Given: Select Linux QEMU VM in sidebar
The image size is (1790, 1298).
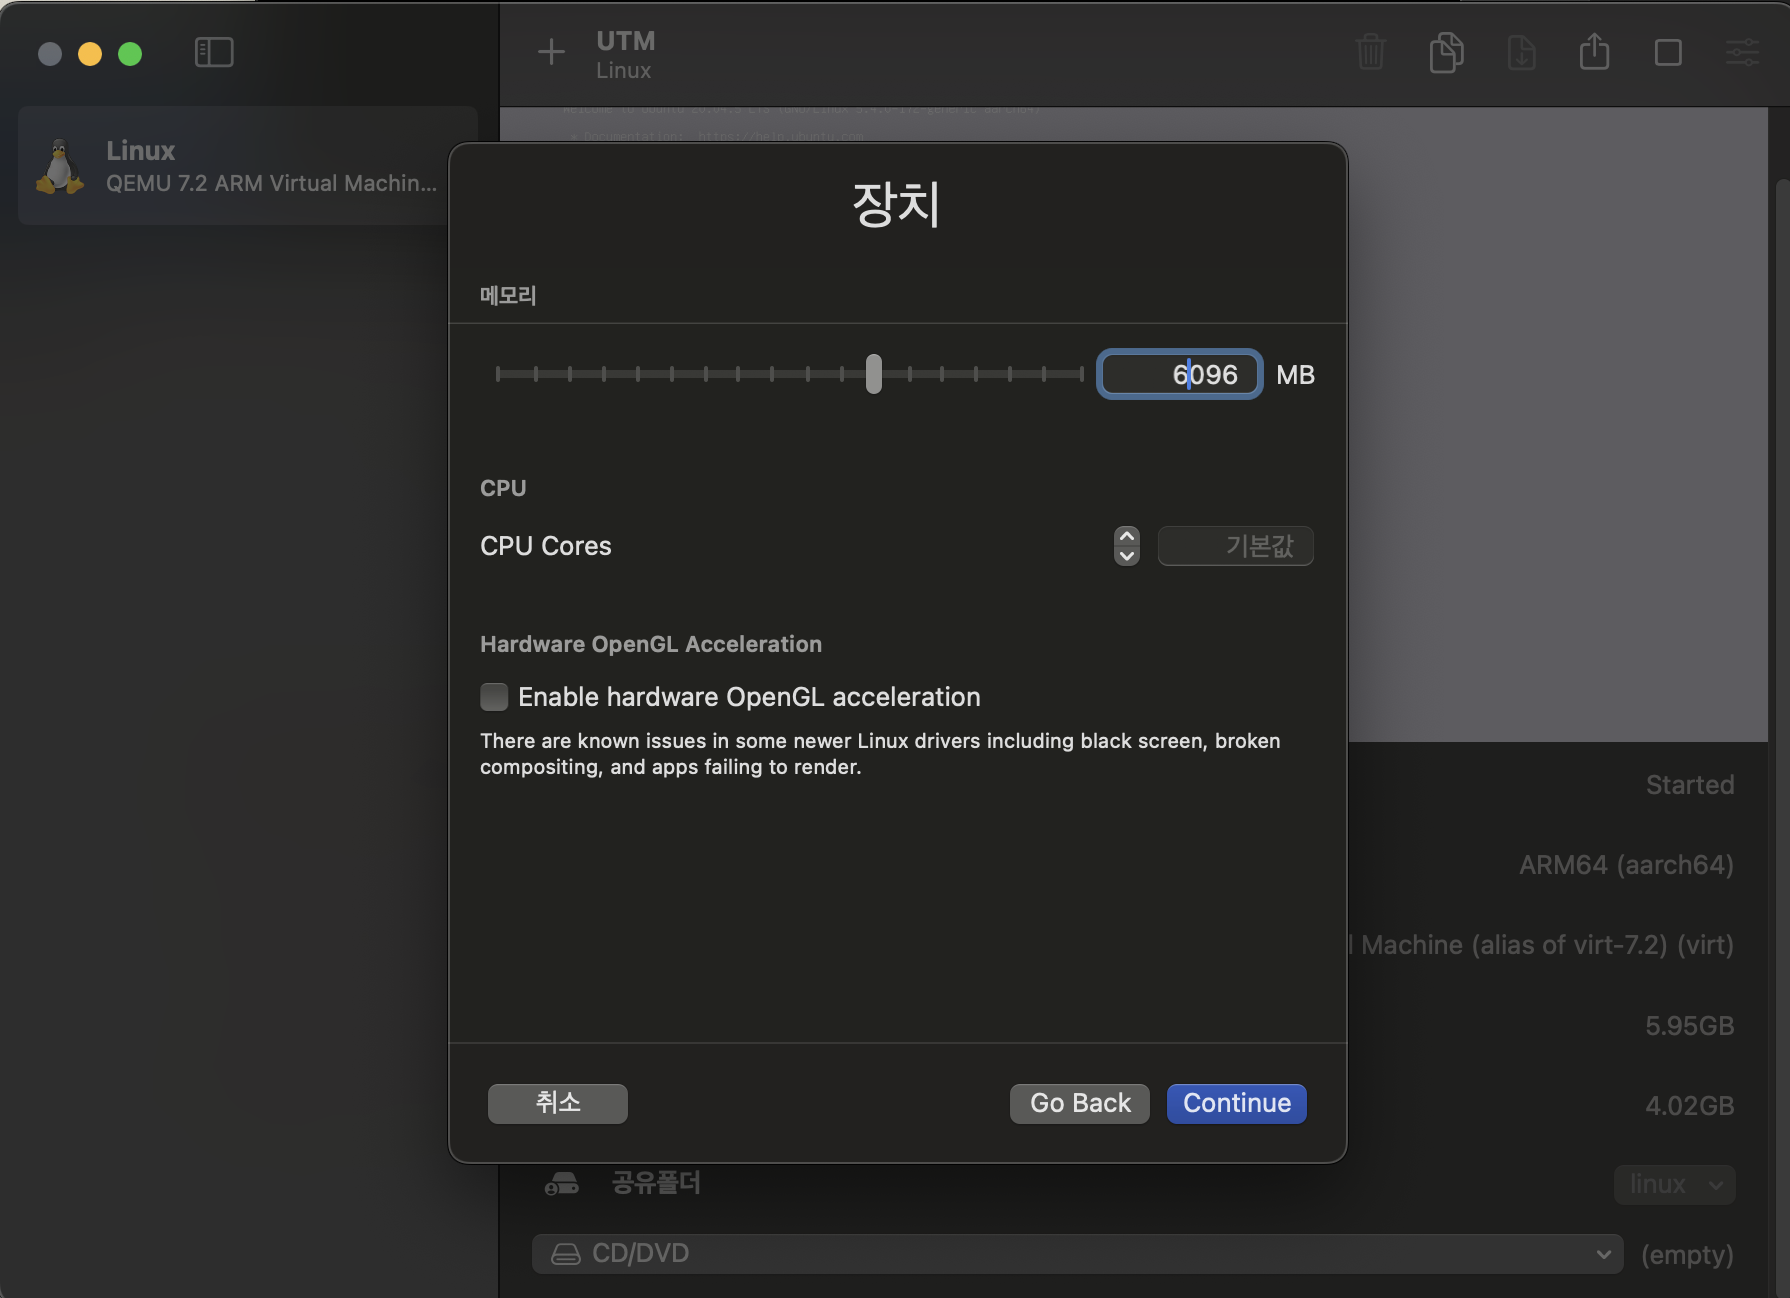Looking at the screenshot, I should [x=247, y=166].
